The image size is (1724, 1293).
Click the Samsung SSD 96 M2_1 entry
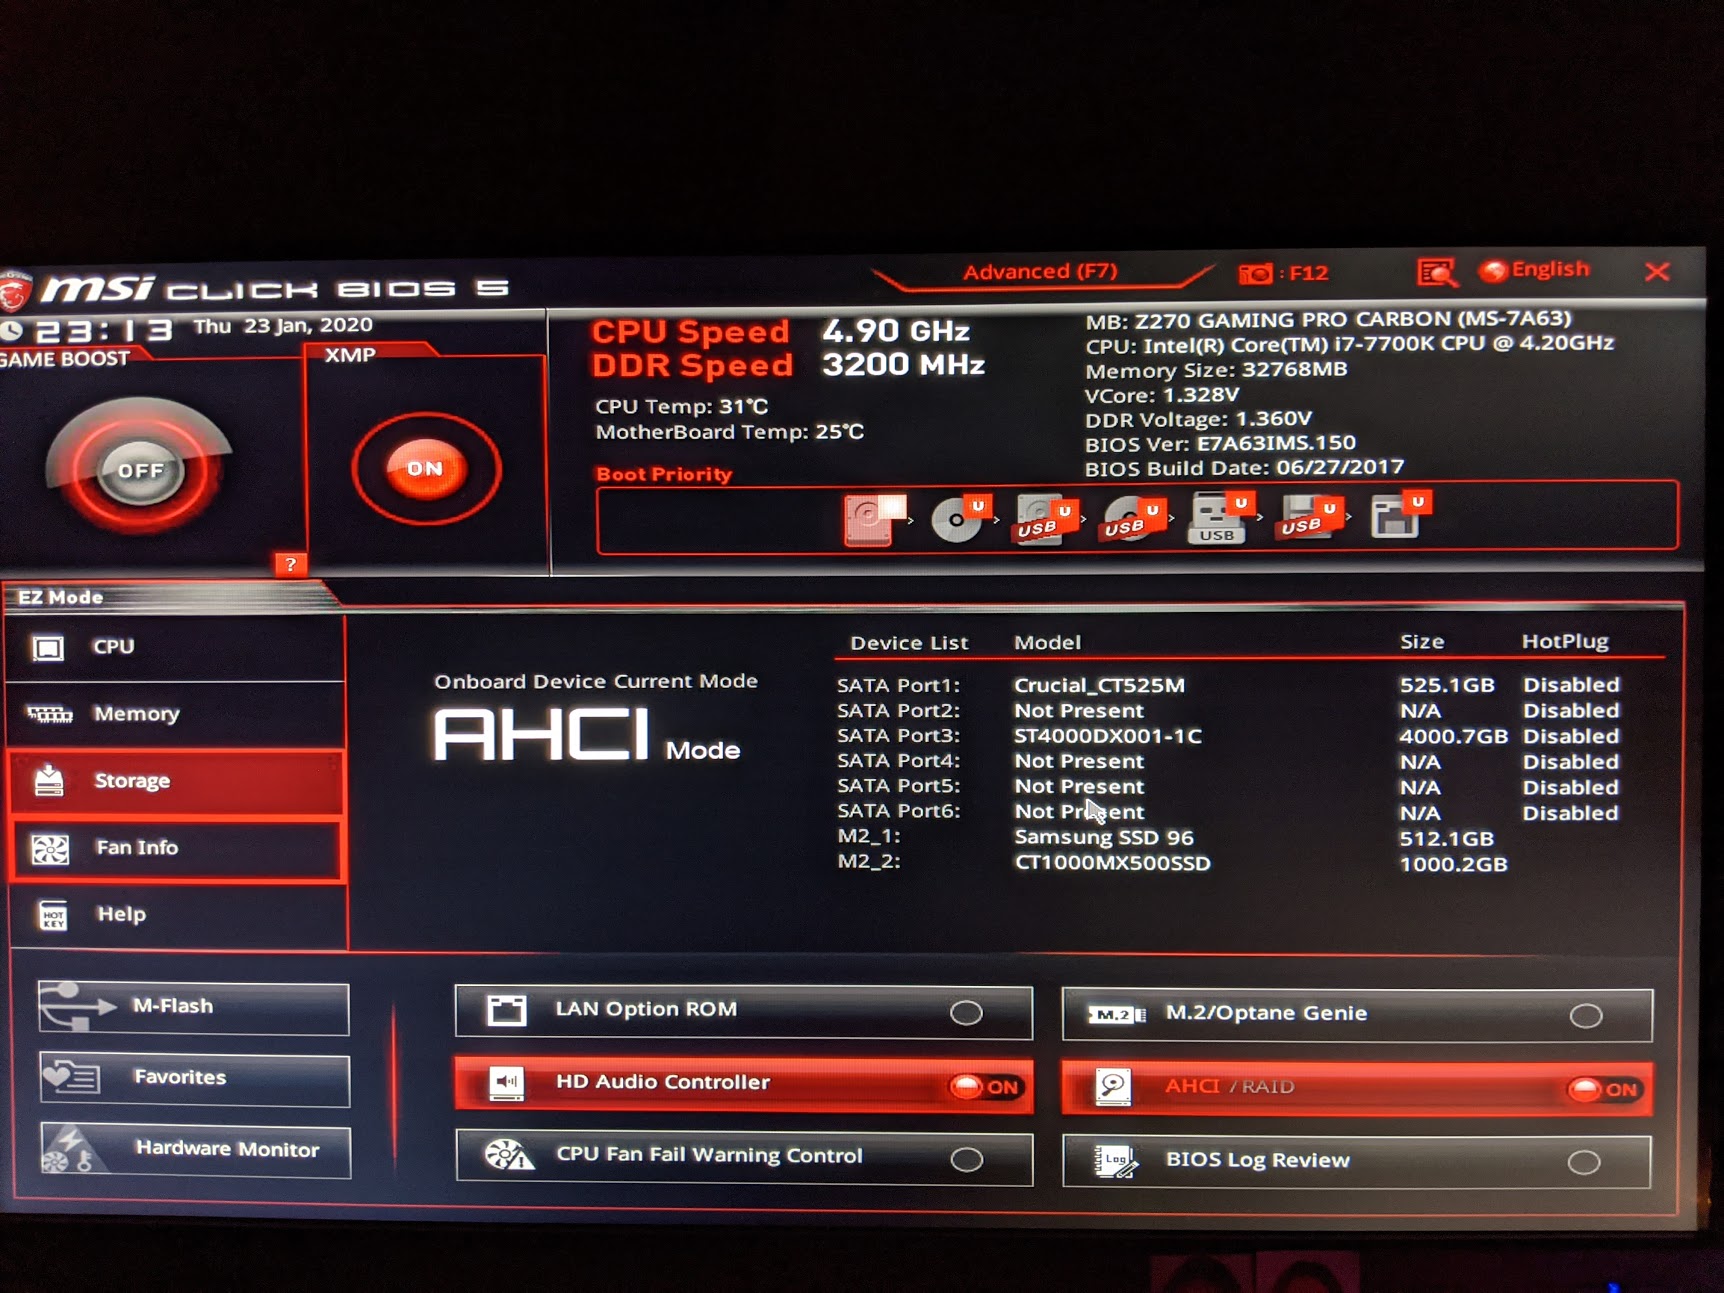click(1104, 838)
